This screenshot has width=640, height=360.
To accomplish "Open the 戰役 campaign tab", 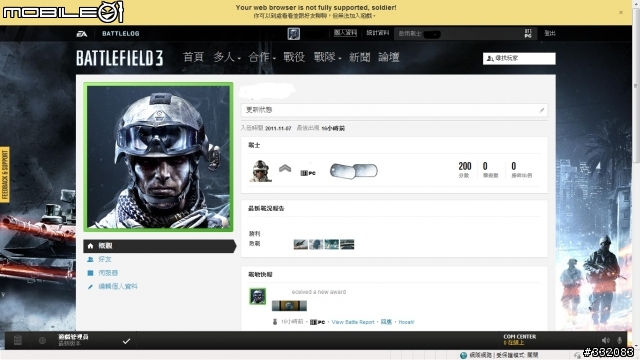I will pyautogui.click(x=294, y=57).
